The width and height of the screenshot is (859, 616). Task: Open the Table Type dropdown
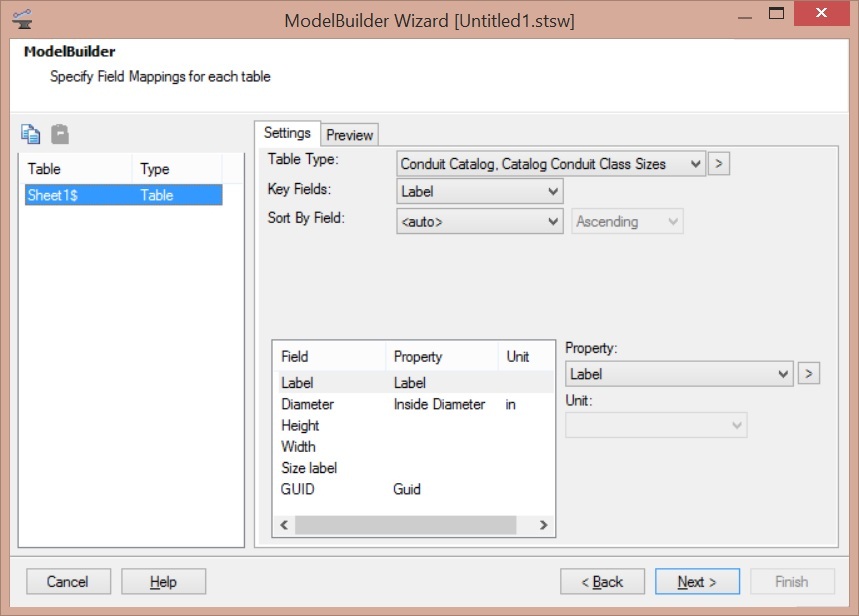[551, 164]
